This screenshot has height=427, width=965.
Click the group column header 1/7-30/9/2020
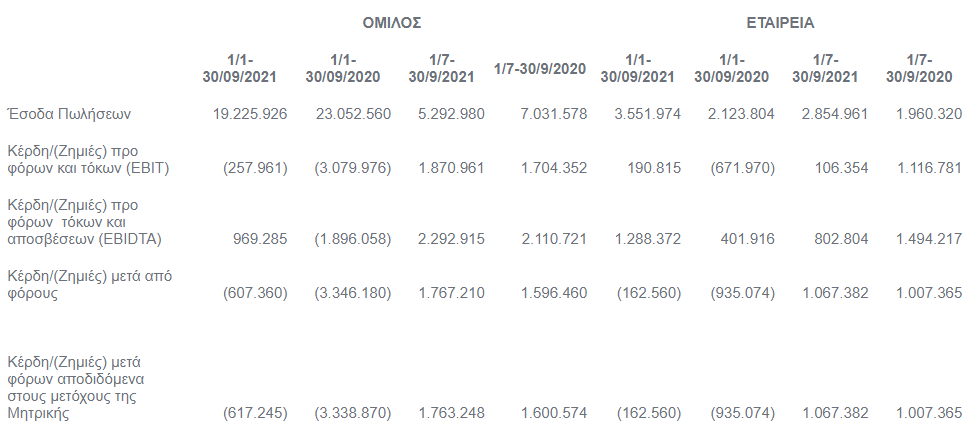coord(540,68)
